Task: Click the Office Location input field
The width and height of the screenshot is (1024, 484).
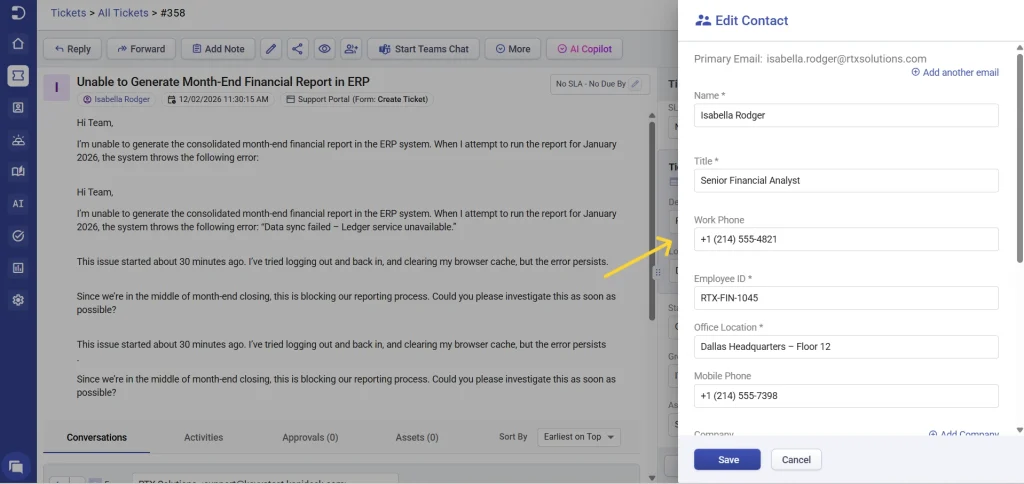Action: coord(846,347)
